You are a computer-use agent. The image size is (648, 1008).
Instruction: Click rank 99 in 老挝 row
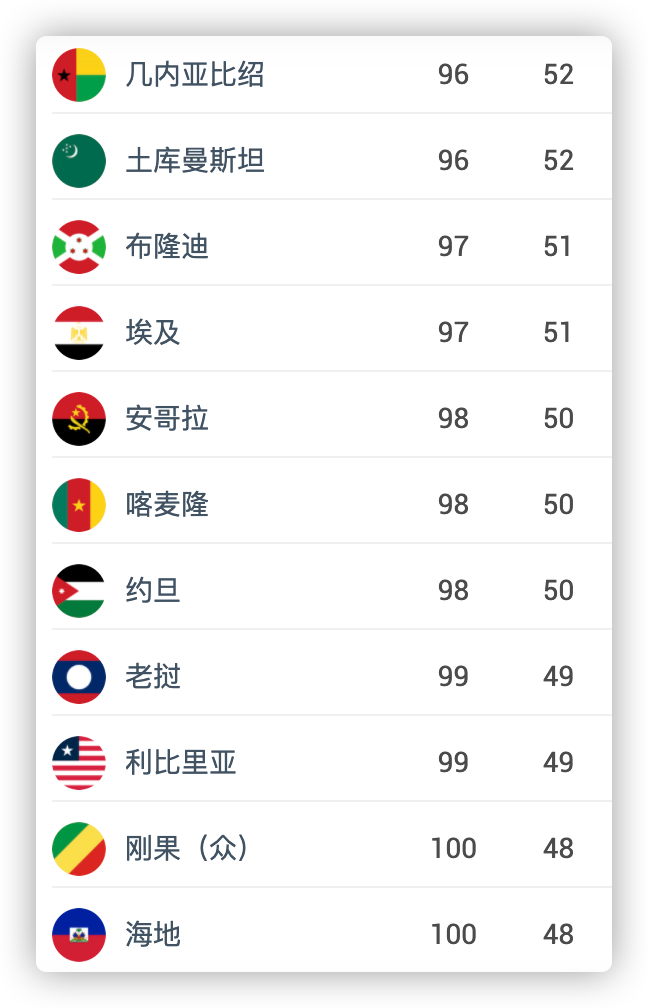point(453,676)
